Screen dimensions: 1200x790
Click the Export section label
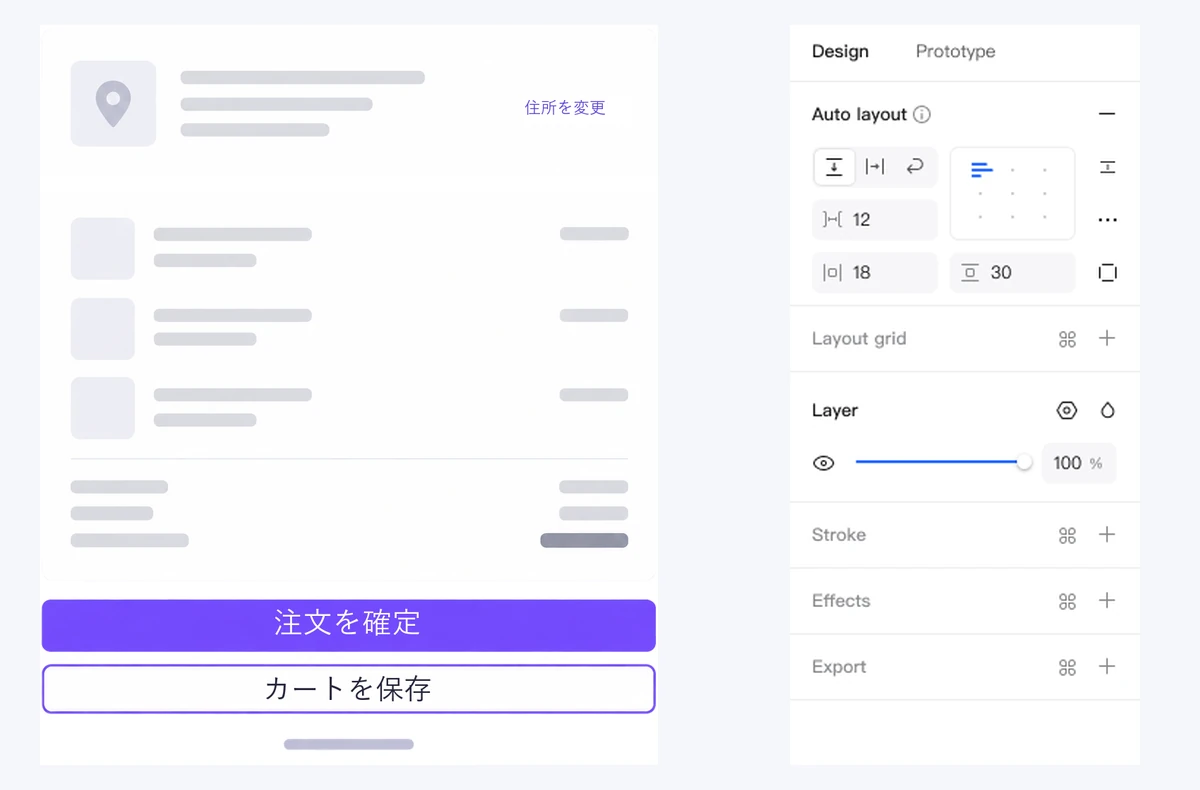point(839,666)
